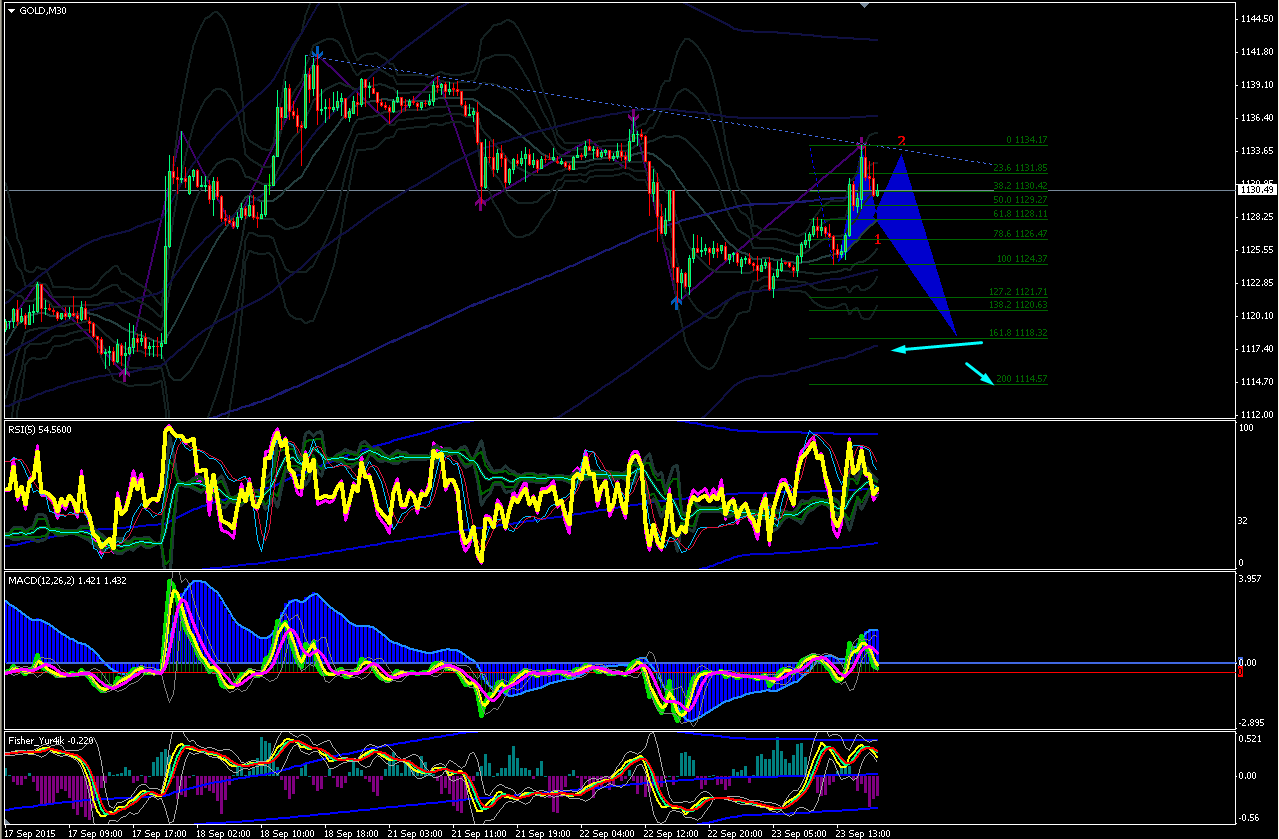The width and height of the screenshot is (1279, 839).
Task: Click the 23 Sep 05:00 time label
Action: click(x=799, y=832)
